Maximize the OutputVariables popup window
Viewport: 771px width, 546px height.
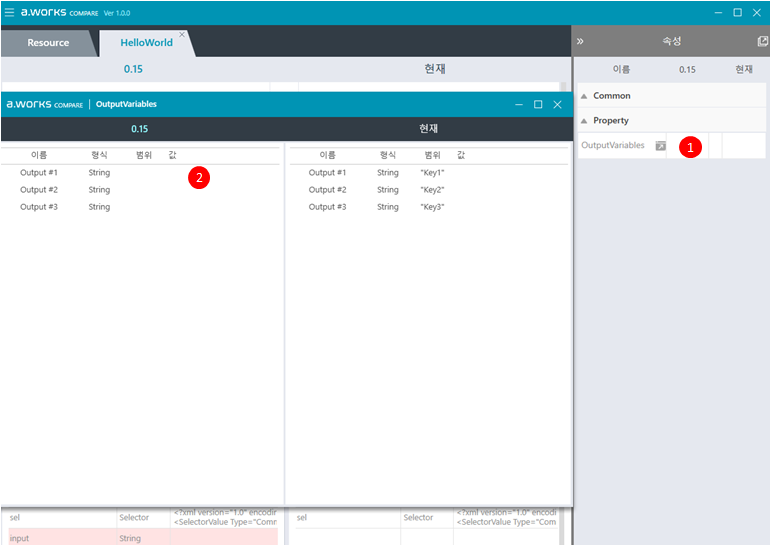coord(538,104)
